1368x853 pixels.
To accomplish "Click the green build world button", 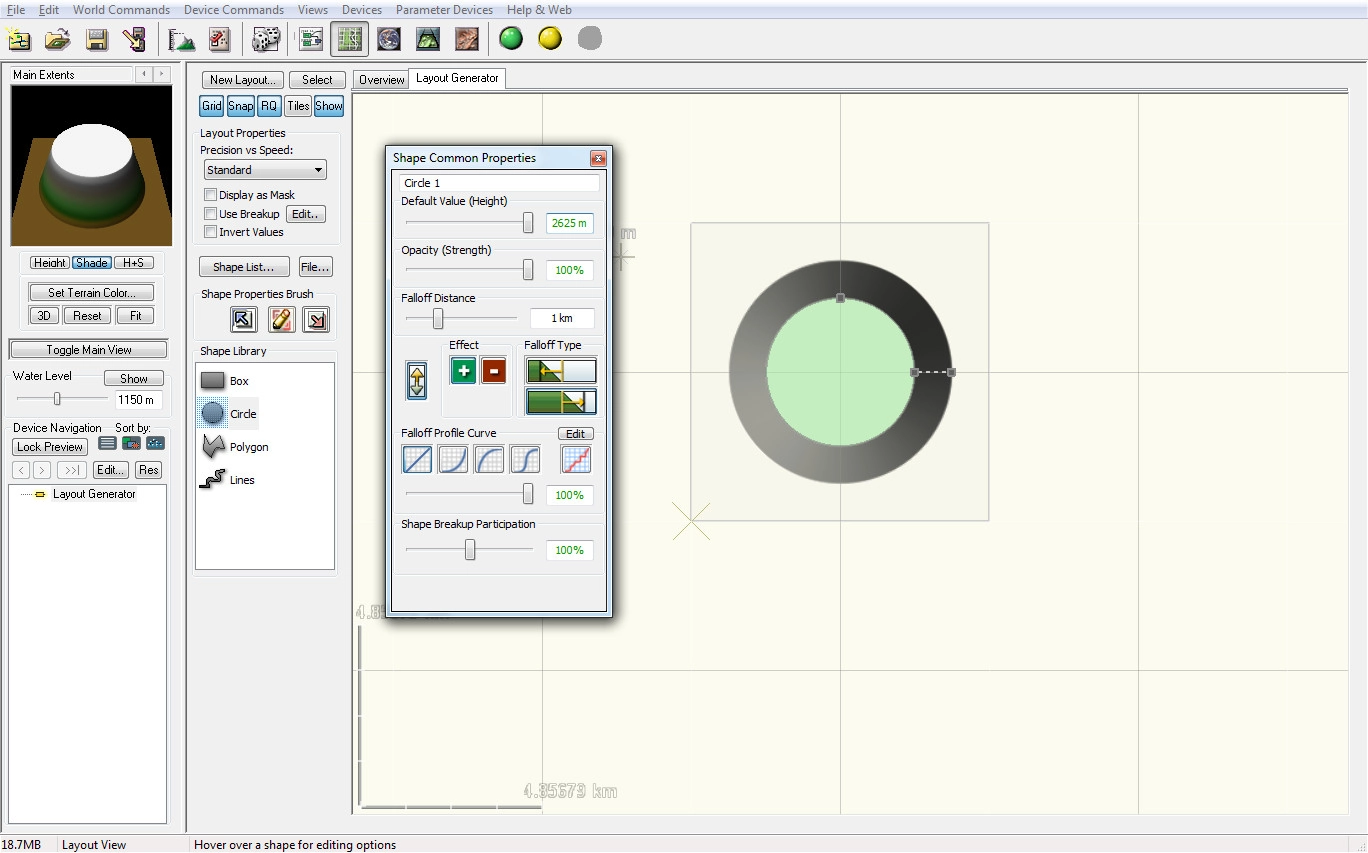I will [x=511, y=39].
